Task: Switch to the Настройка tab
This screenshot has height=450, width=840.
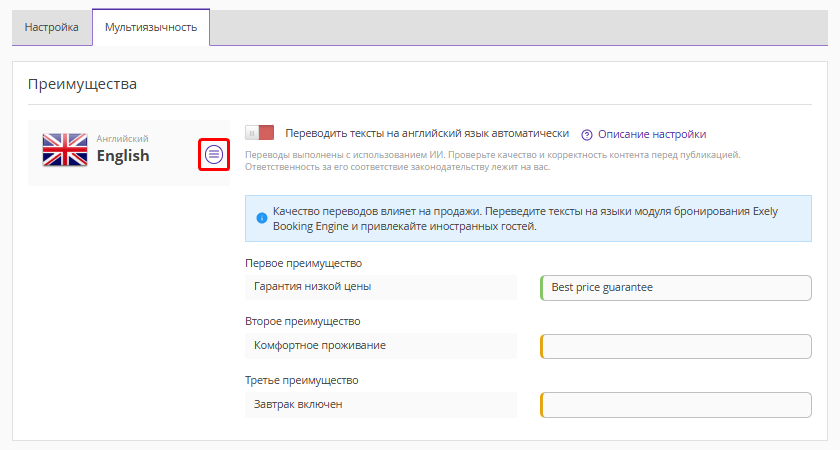Action: point(52,27)
